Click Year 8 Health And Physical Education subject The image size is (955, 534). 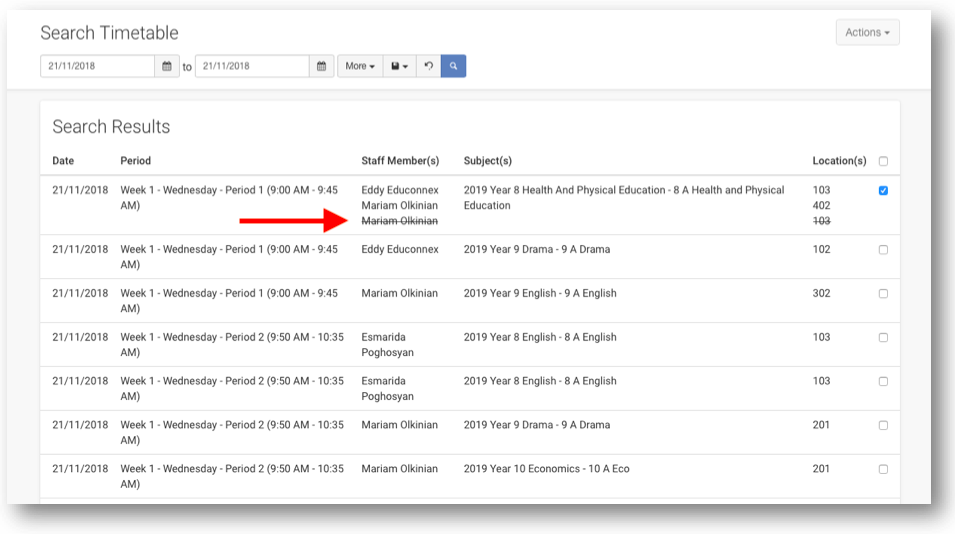(624, 197)
